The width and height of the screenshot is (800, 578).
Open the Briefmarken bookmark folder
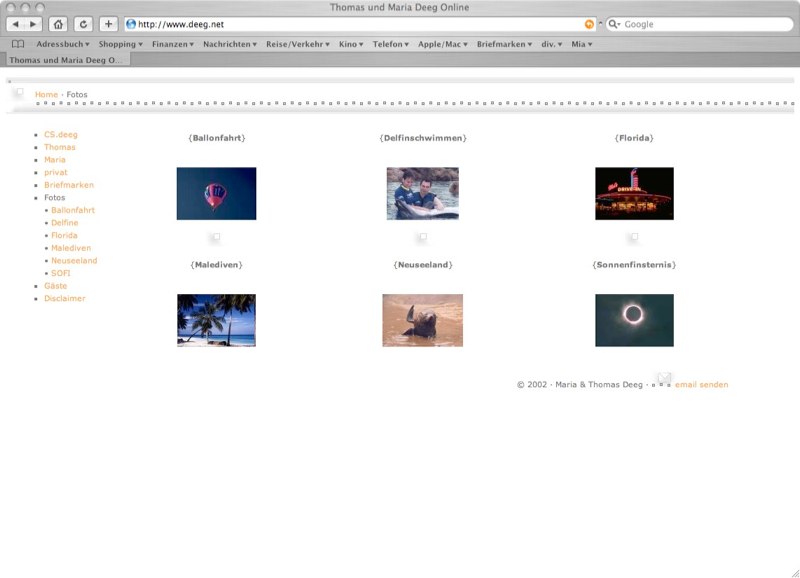click(505, 44)
